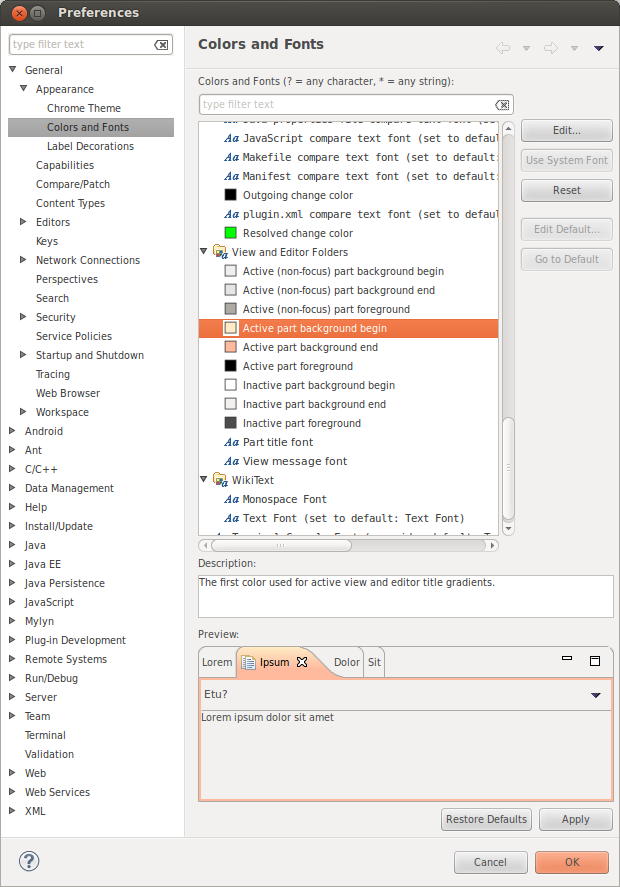620x887 pixels.
Task: Collapse the WikiText category
Action: (204, 479)
